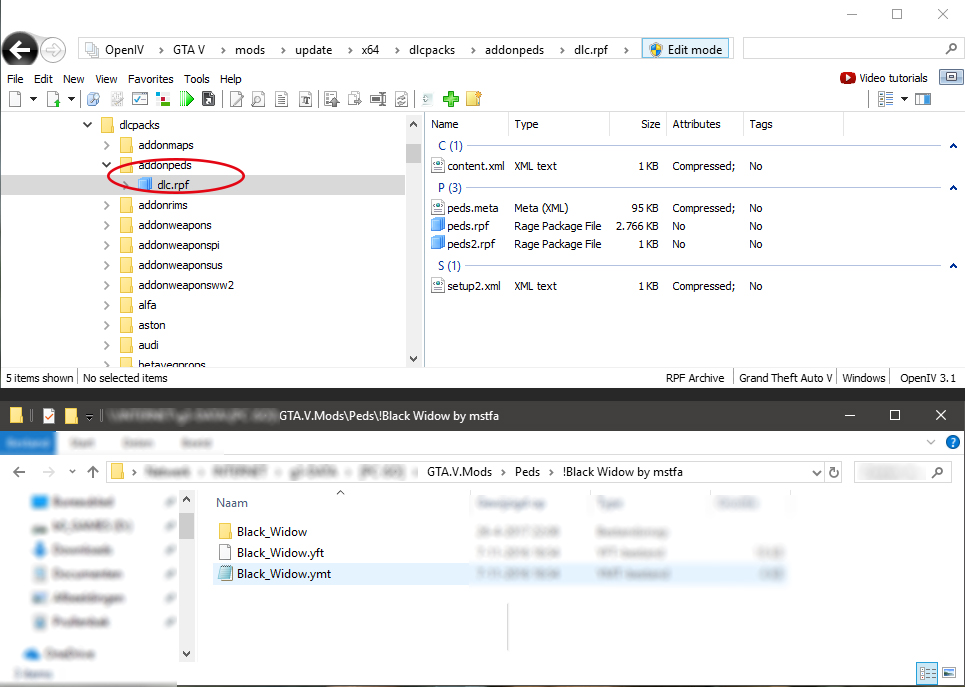Select the audi folder in tree
This screenshot has height=687, width=965.
click(148, 345)
